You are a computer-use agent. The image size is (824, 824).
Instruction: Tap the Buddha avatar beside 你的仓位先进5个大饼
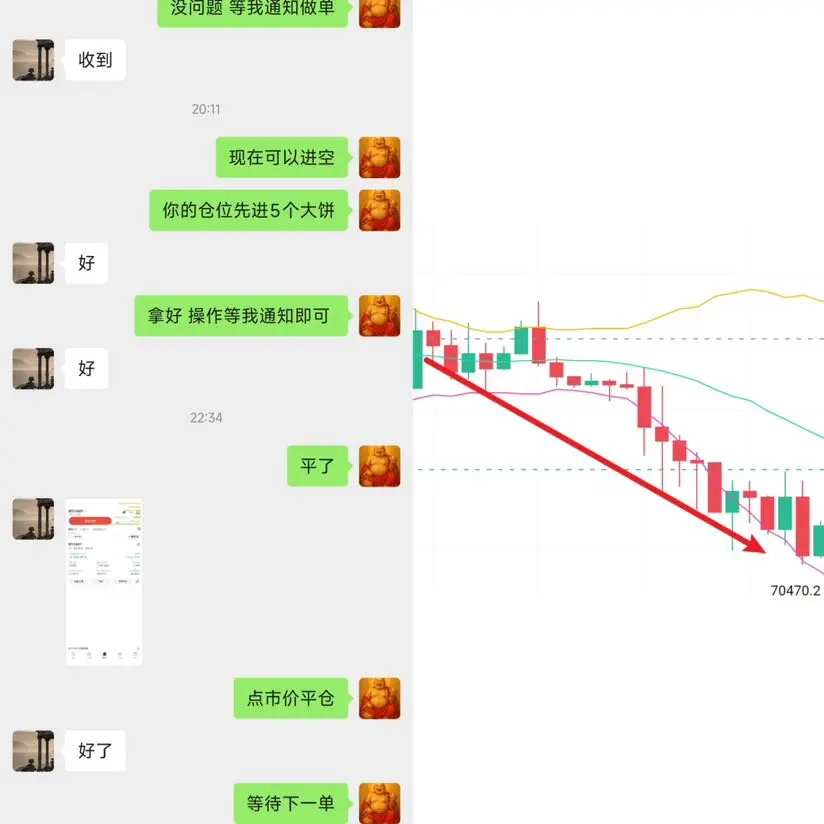(x=379, y=210)
